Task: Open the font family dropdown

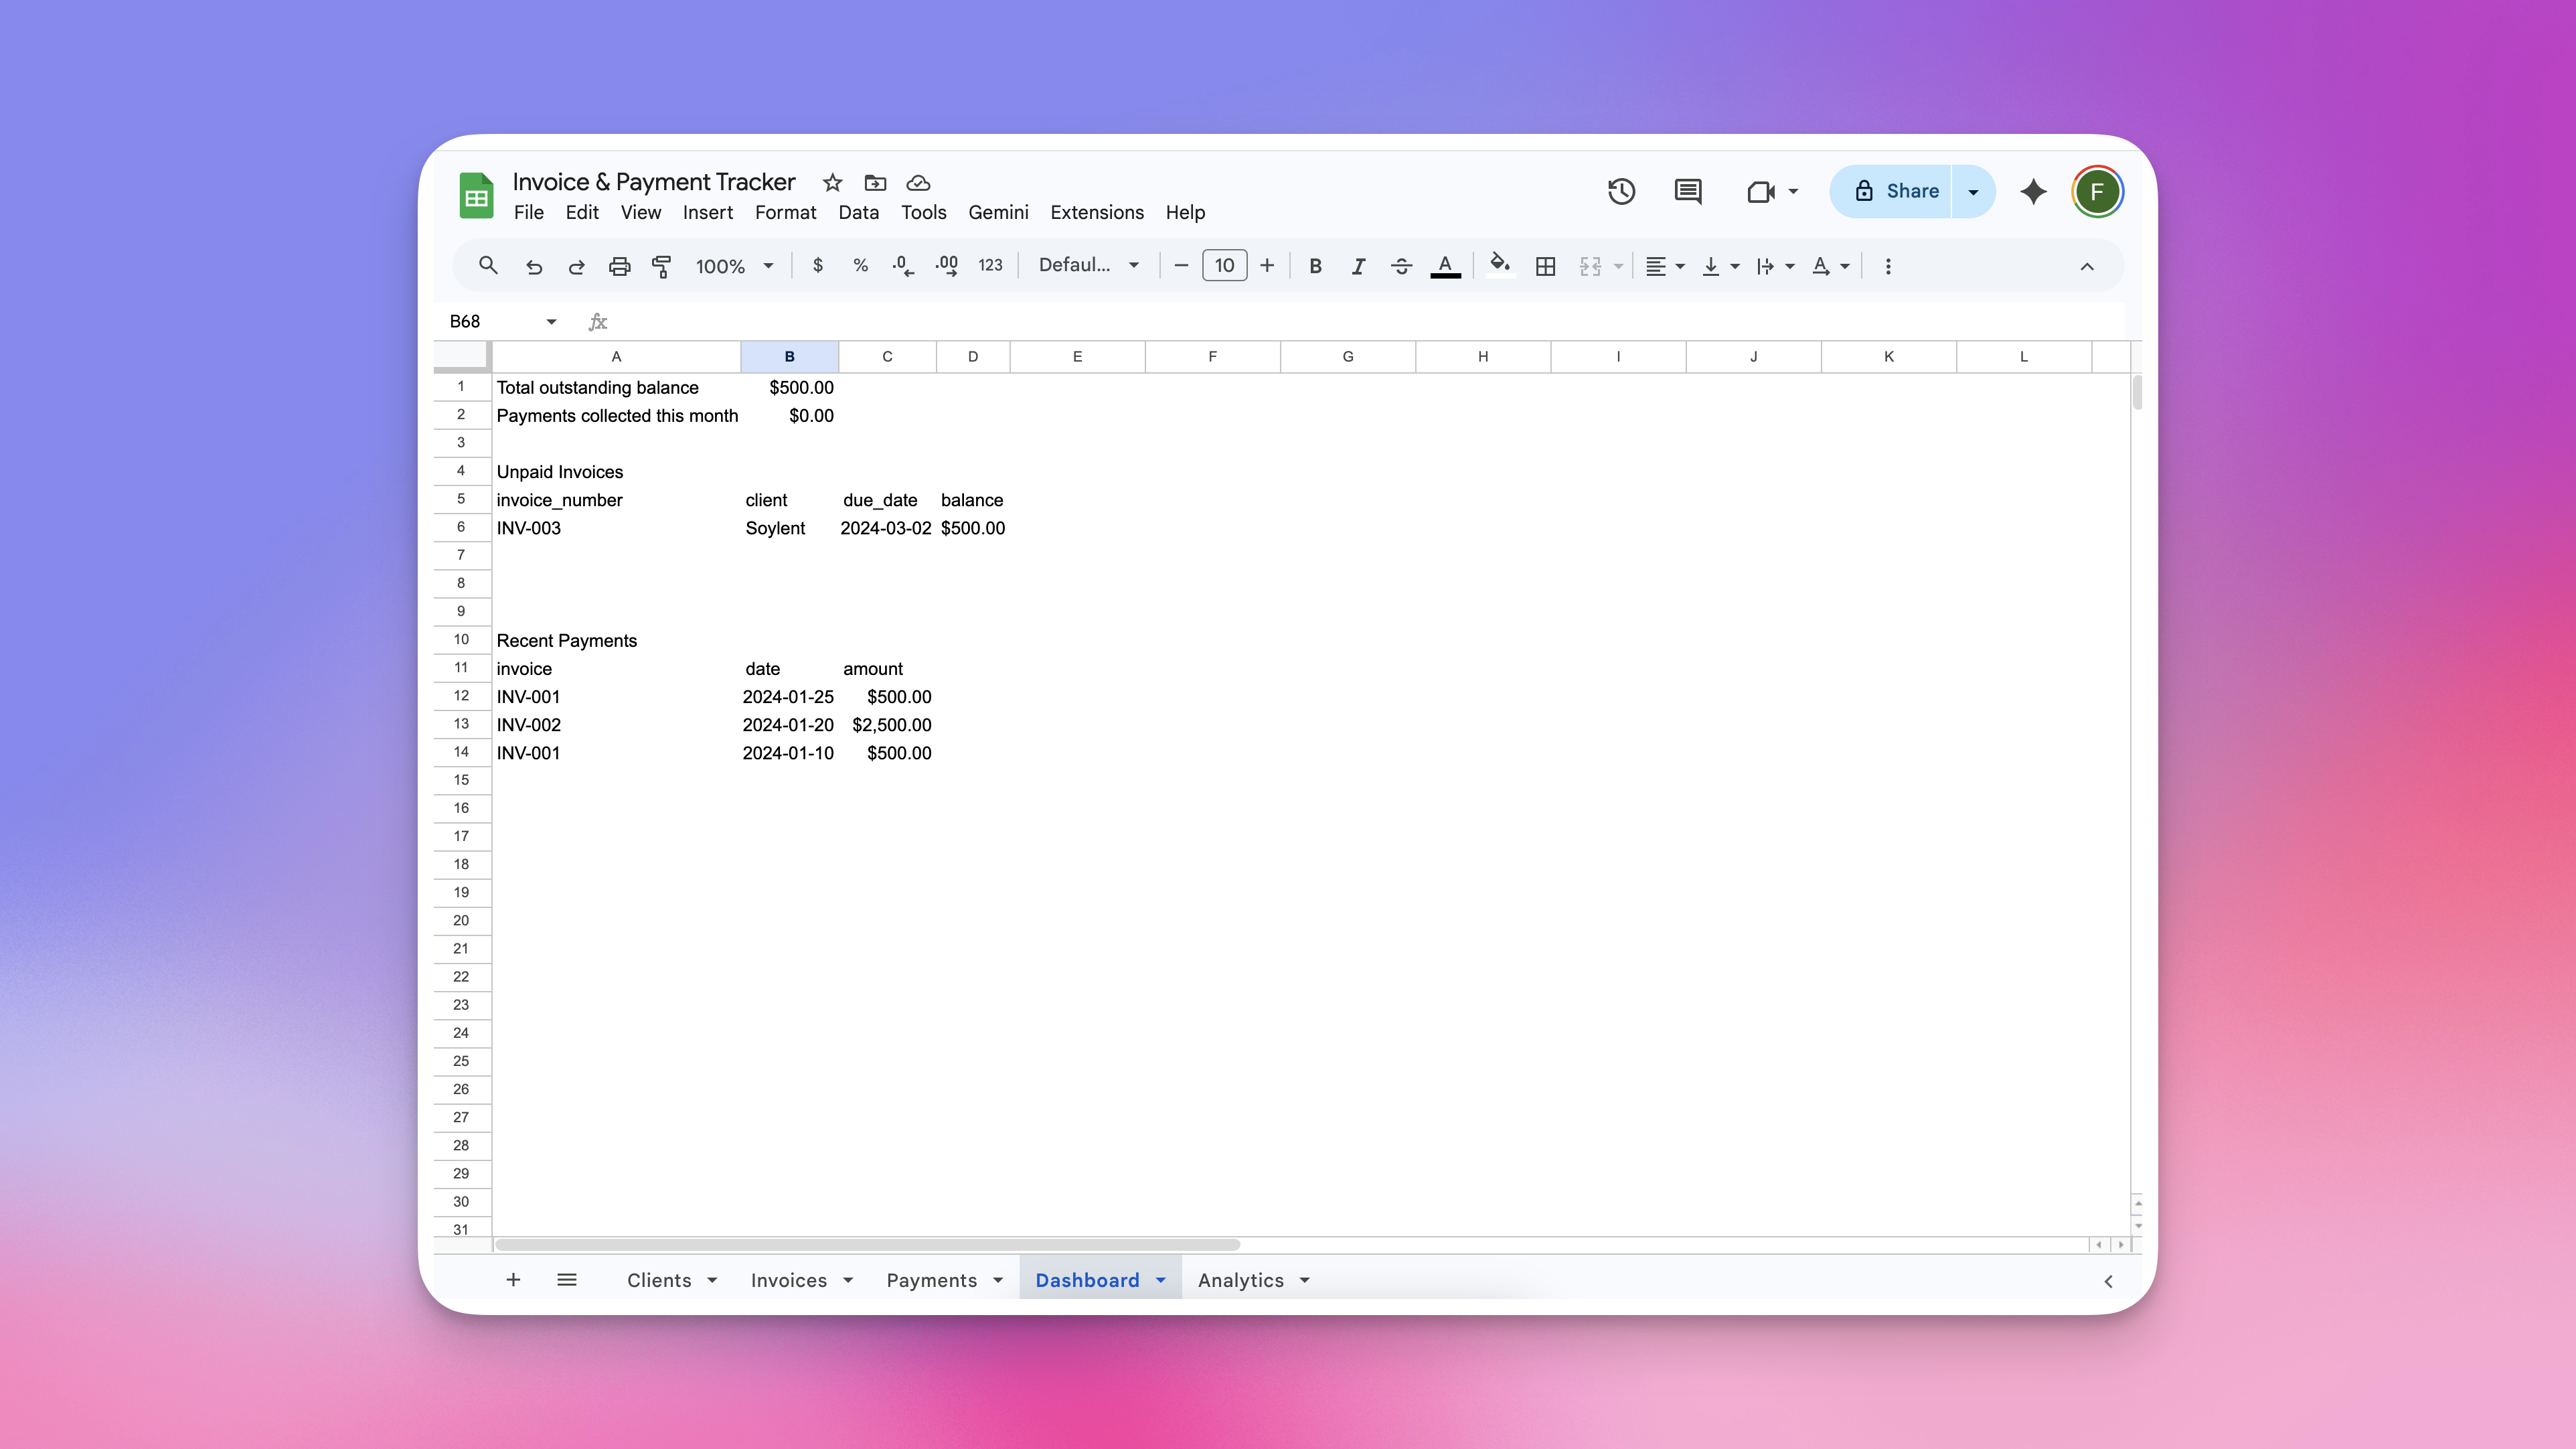Action: [1086, 266]
